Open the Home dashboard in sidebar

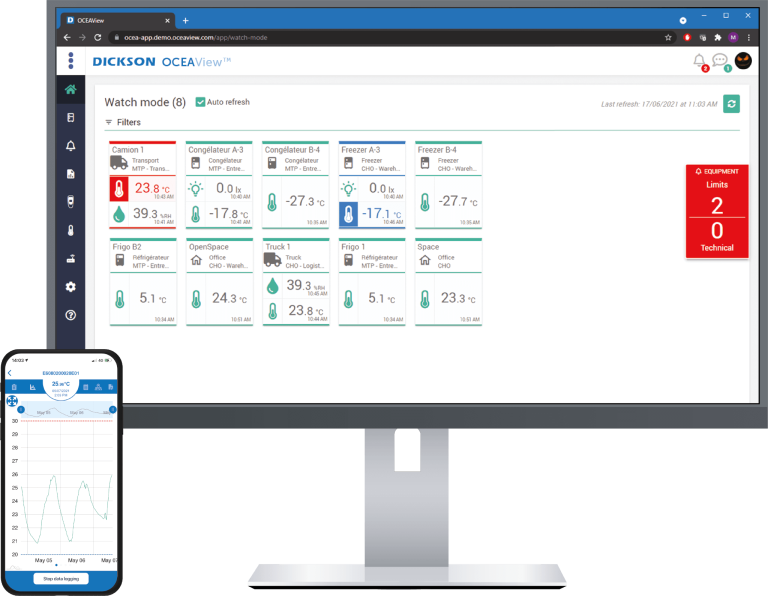(x=70, y=89)
